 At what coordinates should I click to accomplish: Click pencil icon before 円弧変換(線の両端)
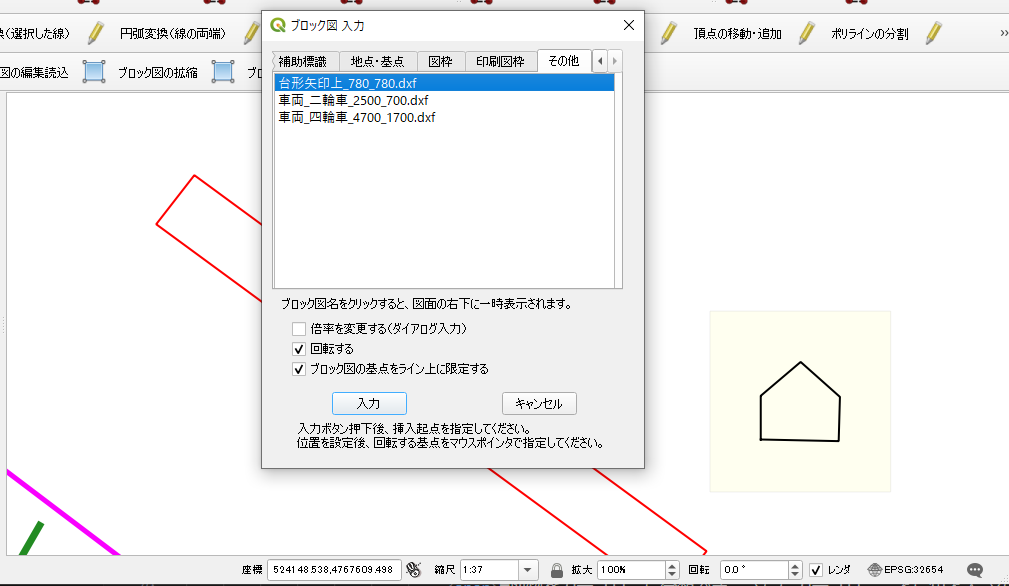(95, 33)
